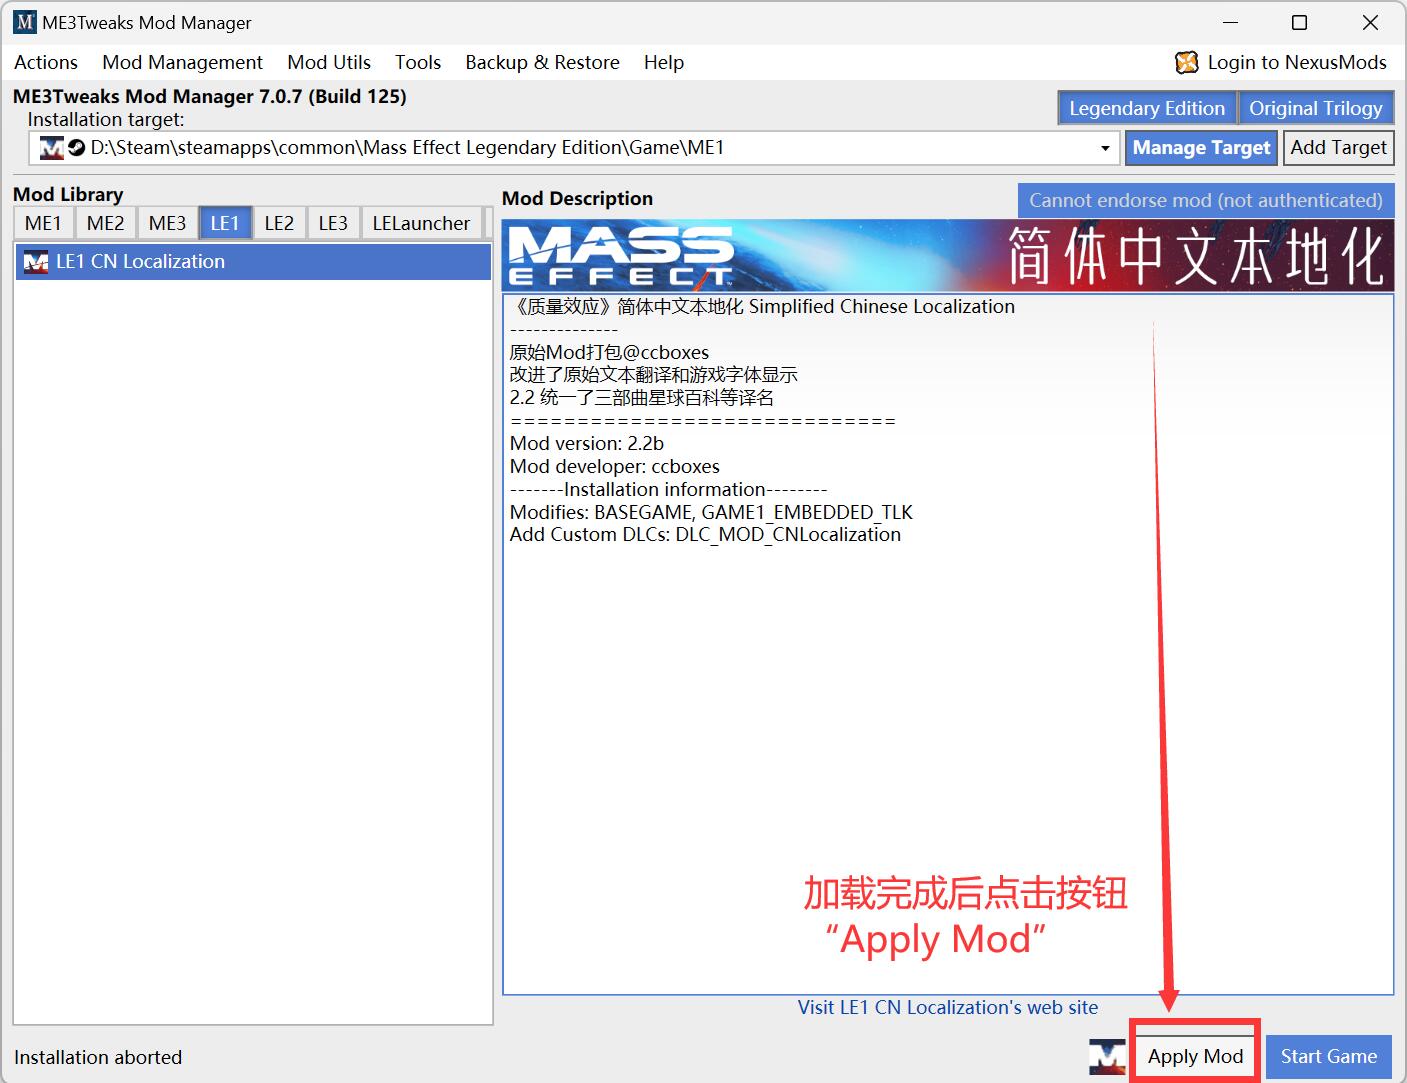The image size is (1407, 1083).
Task: Click the Simplified Chinese Localization title line
Action: (x=762, y=307)
